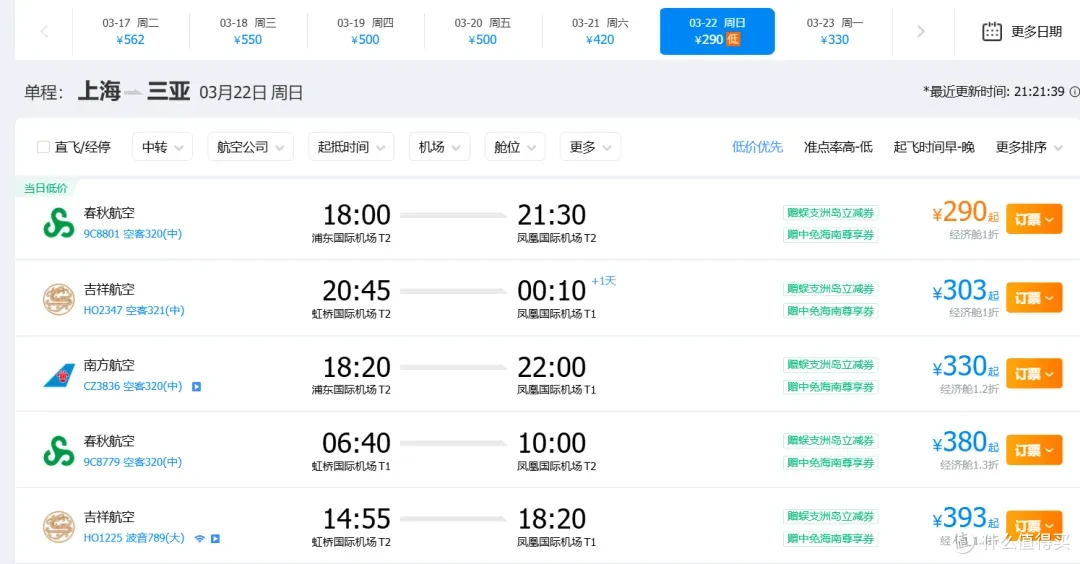Sort by 准点率高-低
Screen dimensions: 1080x564
pyautogui.click(x=838, y=147)
